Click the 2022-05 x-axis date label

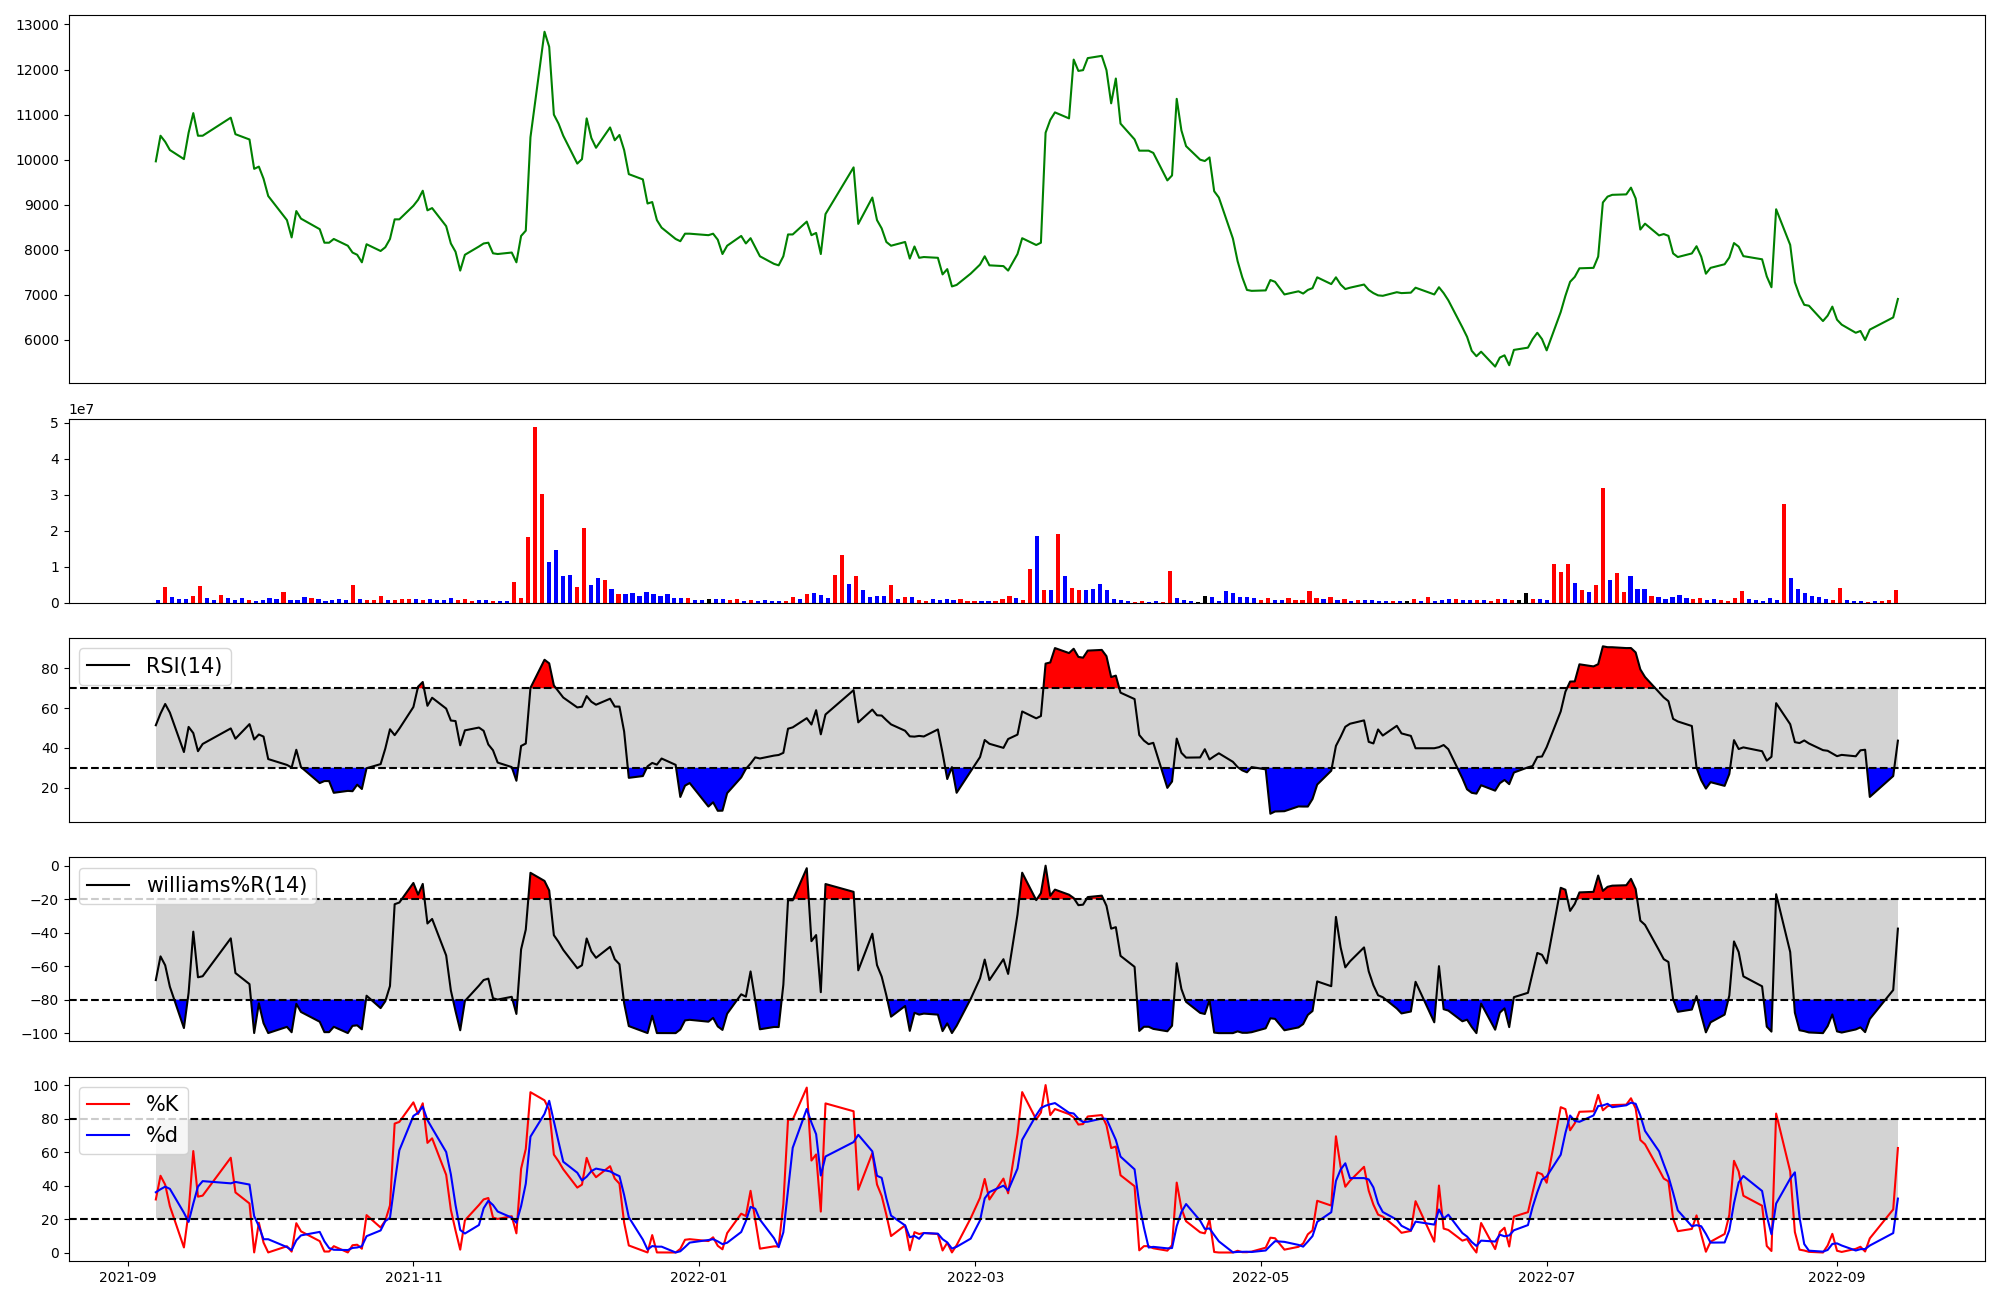click(x=1261, y=1277)
